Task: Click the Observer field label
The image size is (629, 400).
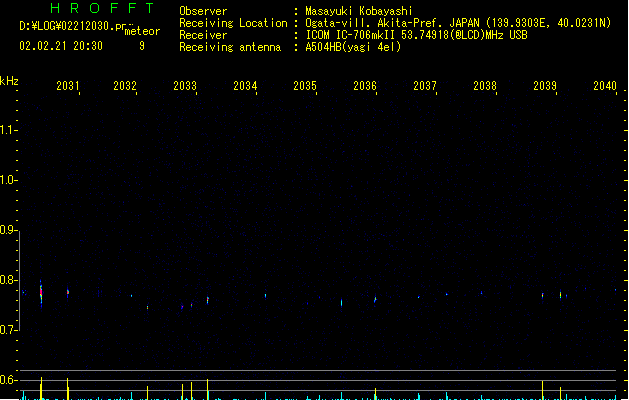Action: point(203,11)
